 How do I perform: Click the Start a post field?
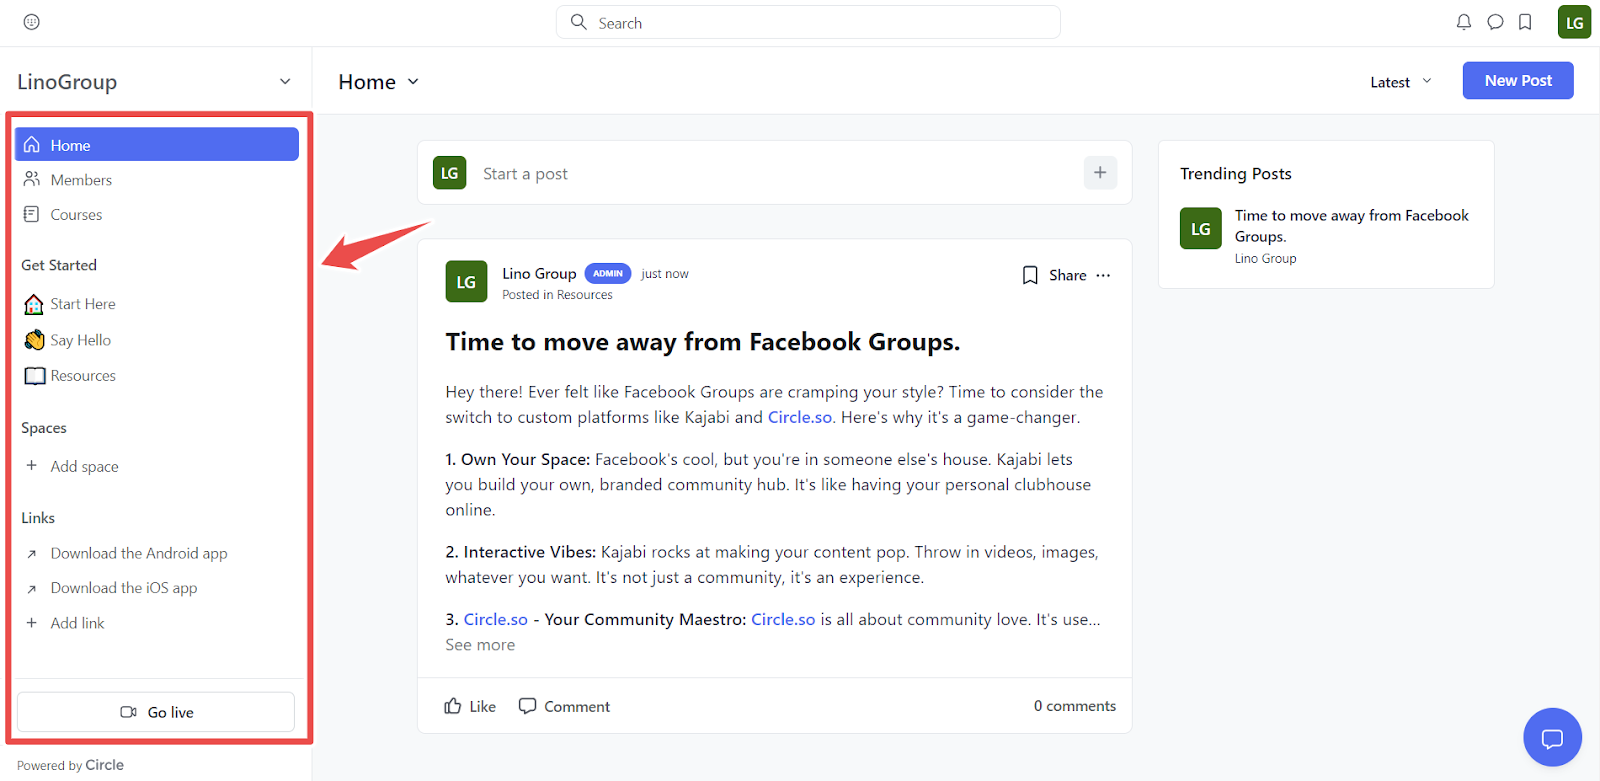coord(775,173)
